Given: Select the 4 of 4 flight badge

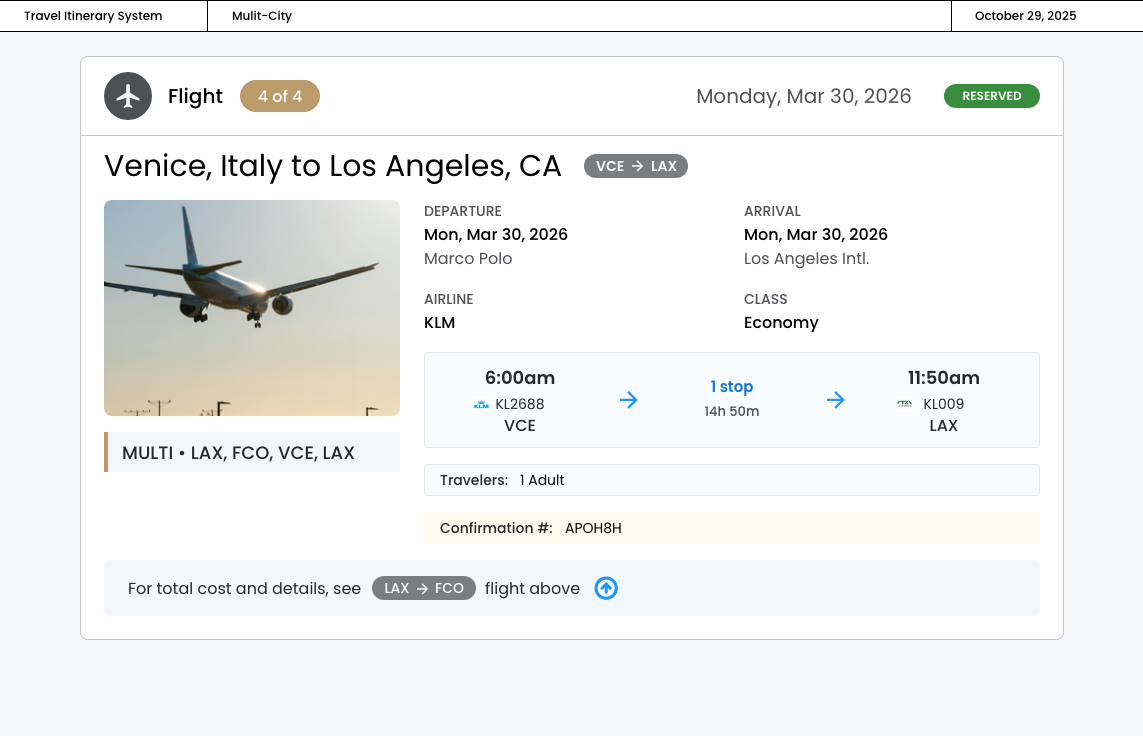Looking at the screenshot, I should point(280,96).
